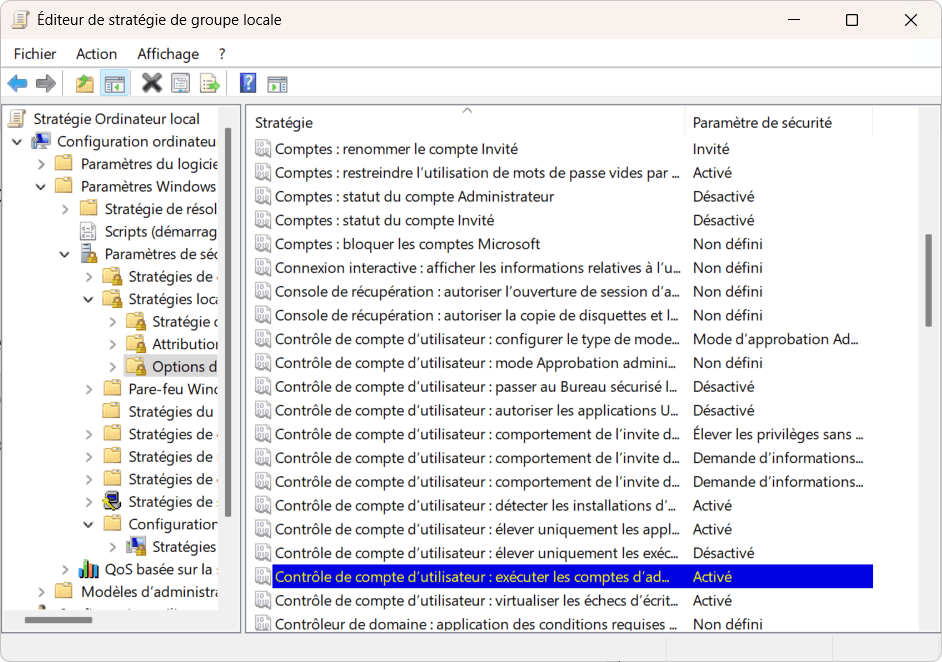Select the Stratégie Ordinateur local root node

click(x=116, y=119)
